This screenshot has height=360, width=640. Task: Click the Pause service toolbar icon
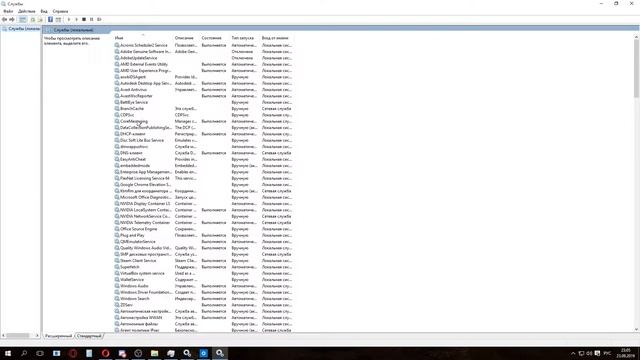(x=91, y=20)
